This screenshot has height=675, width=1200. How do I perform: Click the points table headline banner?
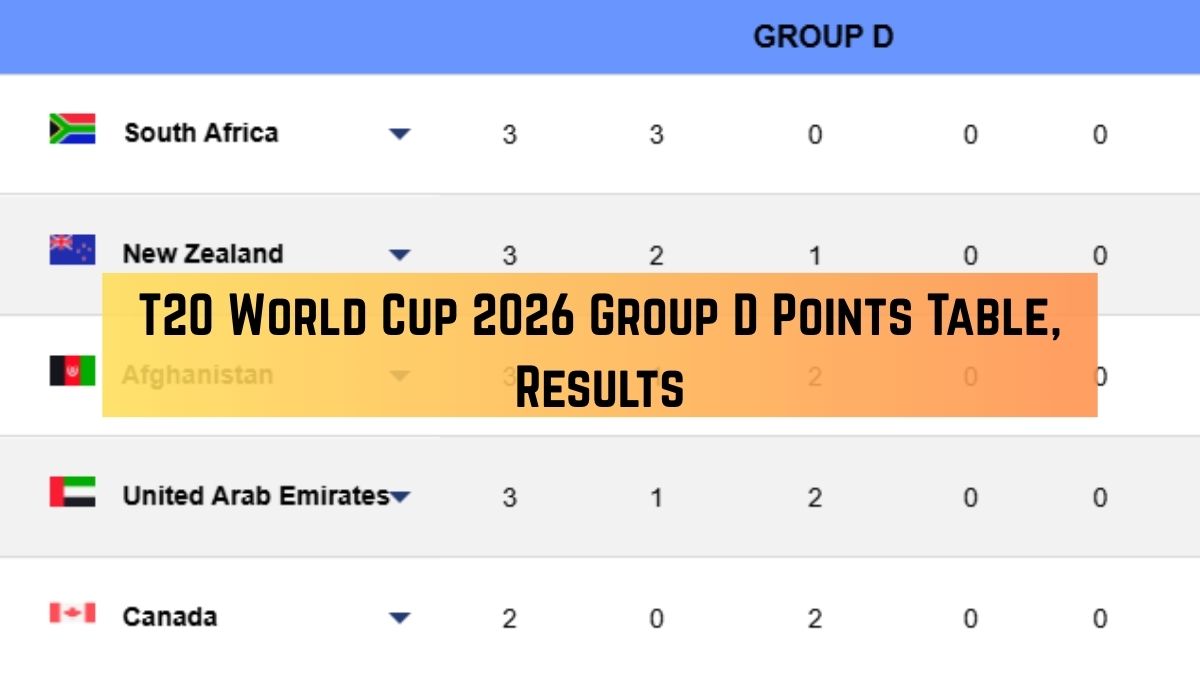(600, 345)
